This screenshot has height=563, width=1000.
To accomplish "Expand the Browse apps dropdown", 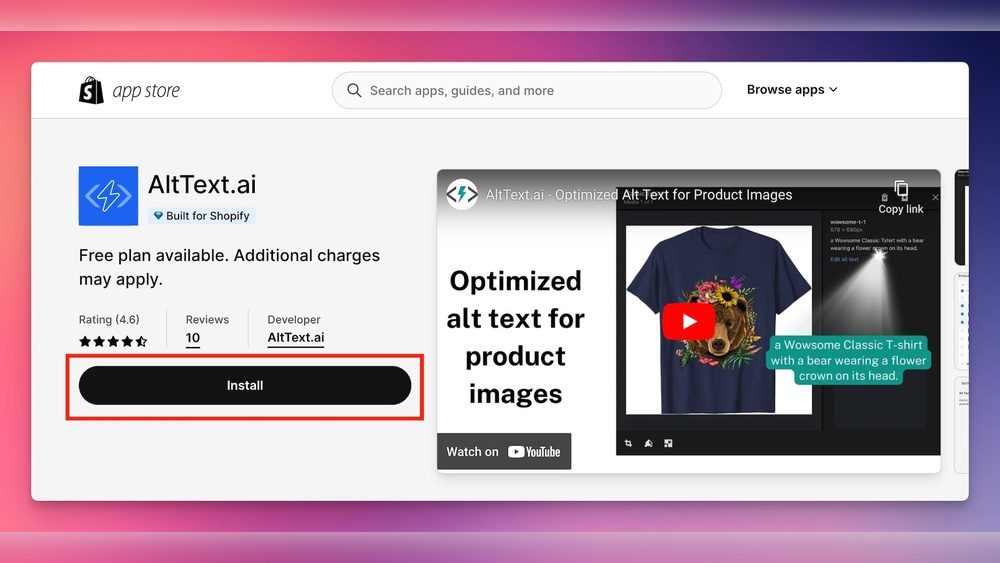I will [792, 90].
